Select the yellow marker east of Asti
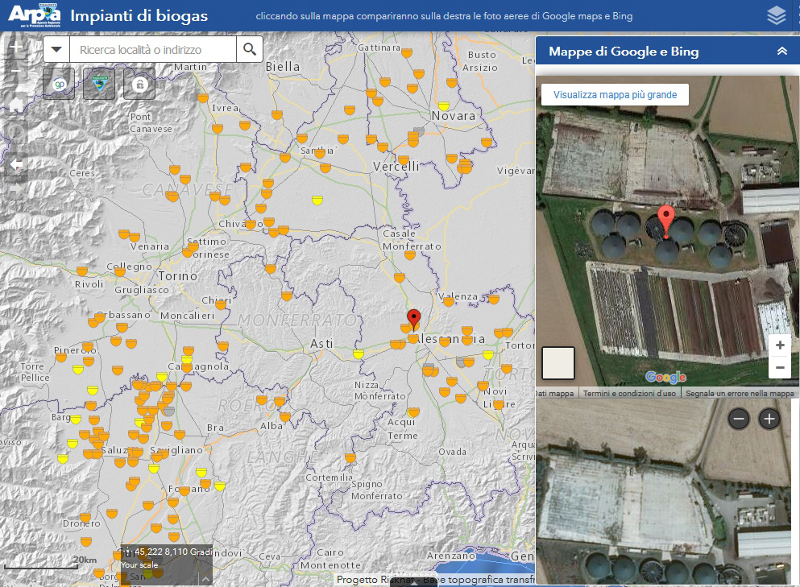The height and width of the screenshot is (587, 800). (359, 354)
